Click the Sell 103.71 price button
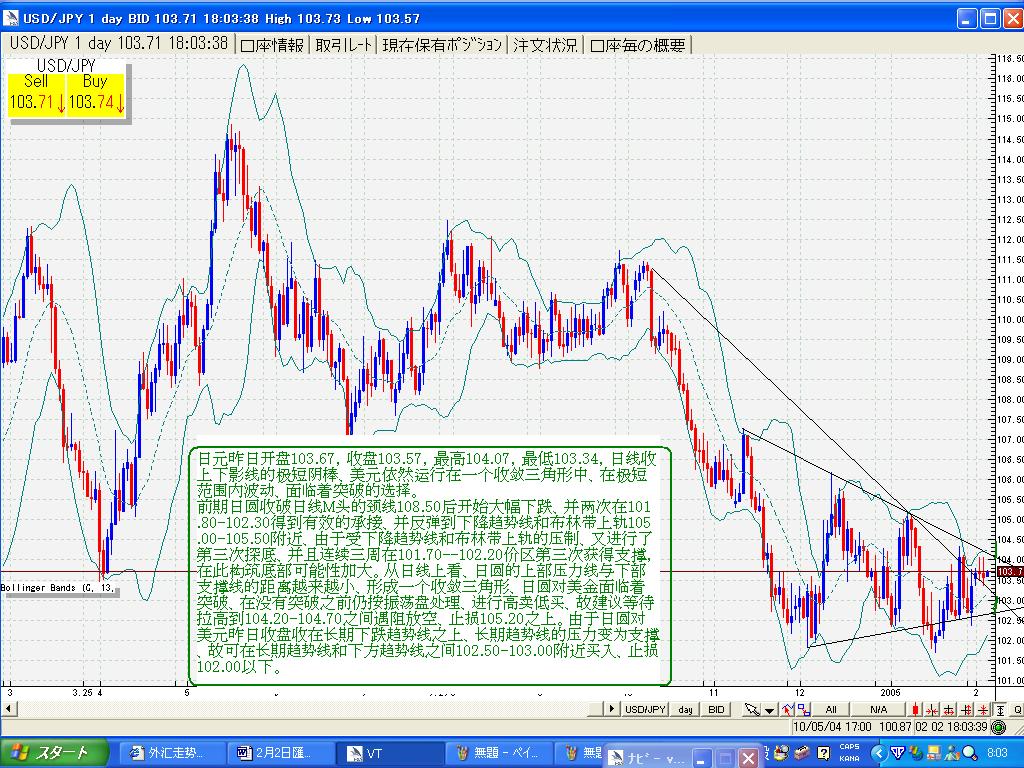 pos(37,95)
